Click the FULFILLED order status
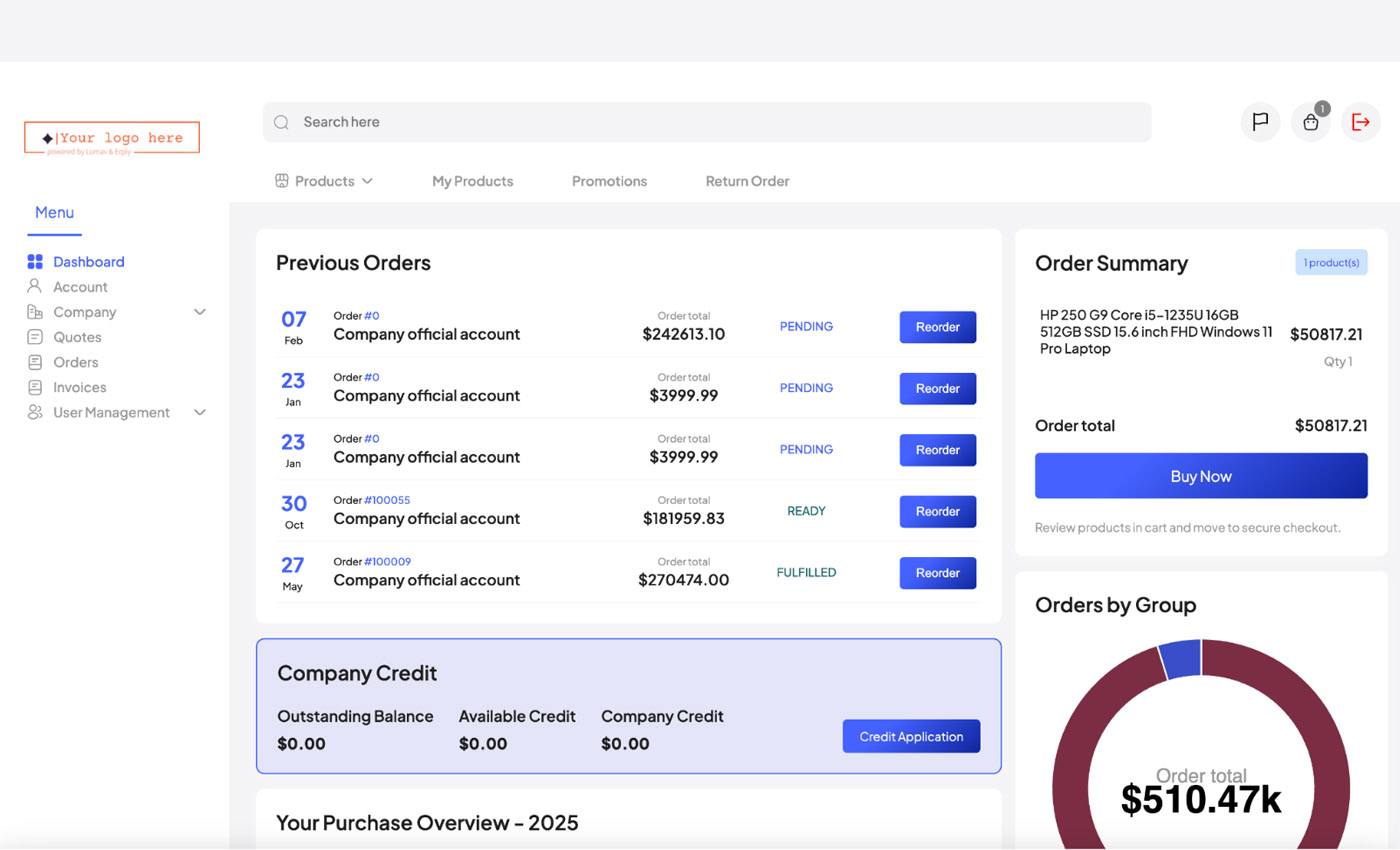This screenshot has height=850, width=1400. pyautogui.click(x=806, y=573)
